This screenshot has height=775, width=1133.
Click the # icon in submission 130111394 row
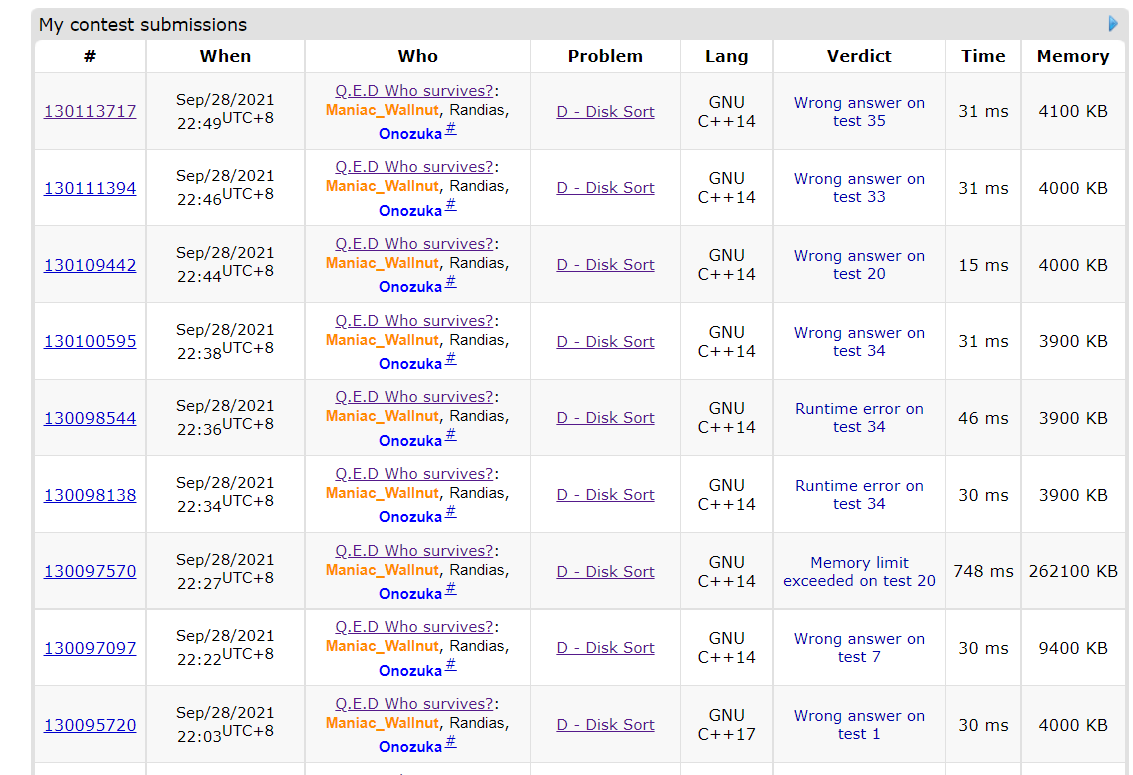point(450,207)
